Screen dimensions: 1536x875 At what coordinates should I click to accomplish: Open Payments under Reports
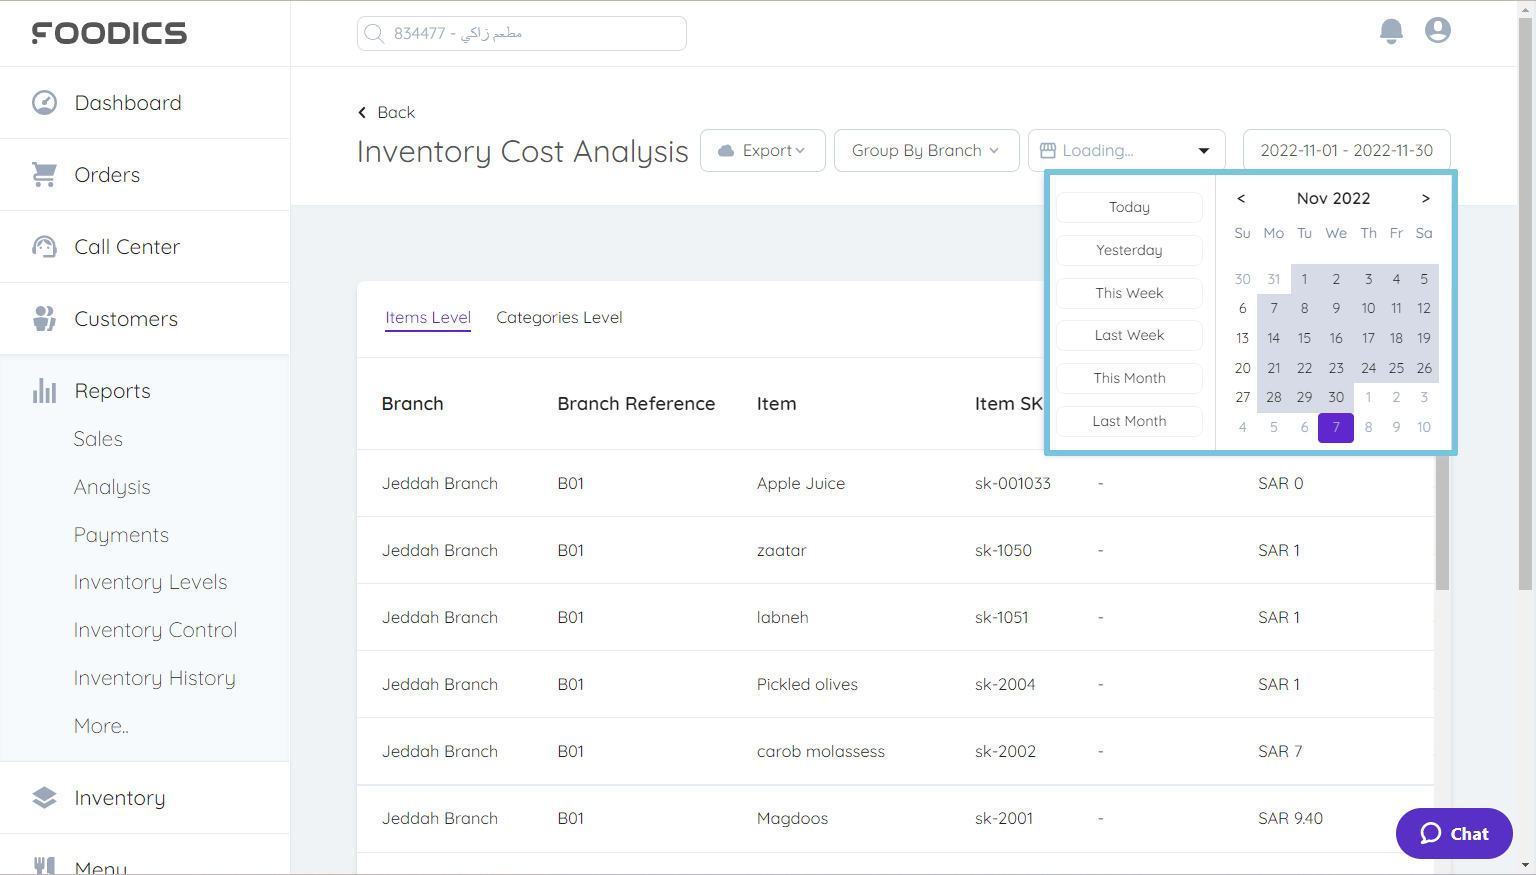pyautogui.click(x=121, y=535)
